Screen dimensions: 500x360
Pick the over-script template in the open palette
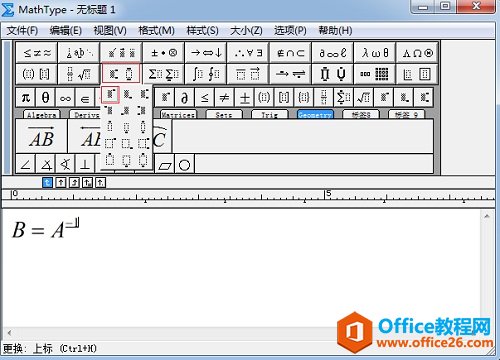click(110, 127)
